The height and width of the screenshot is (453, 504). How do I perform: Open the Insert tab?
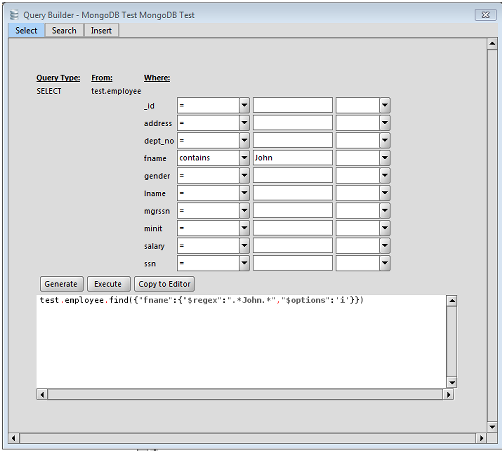coord(101,31)
